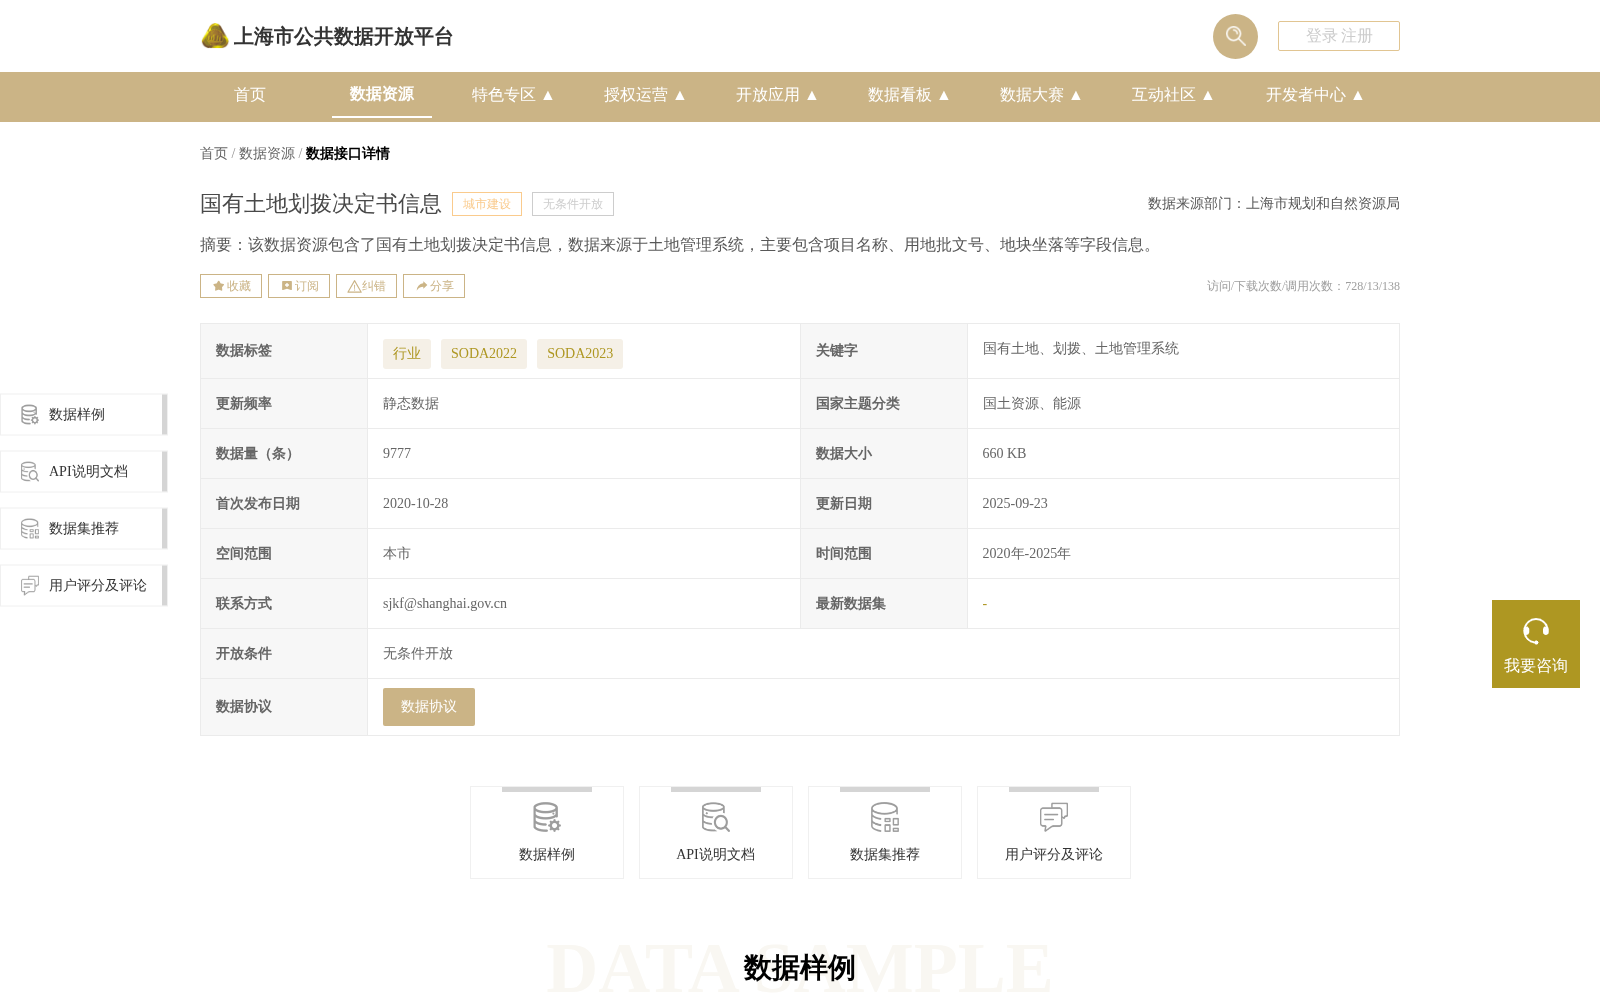Click the update date 2025-09-23
The width and height of the screenshot is (1600, 1000).
point(1015,504)
